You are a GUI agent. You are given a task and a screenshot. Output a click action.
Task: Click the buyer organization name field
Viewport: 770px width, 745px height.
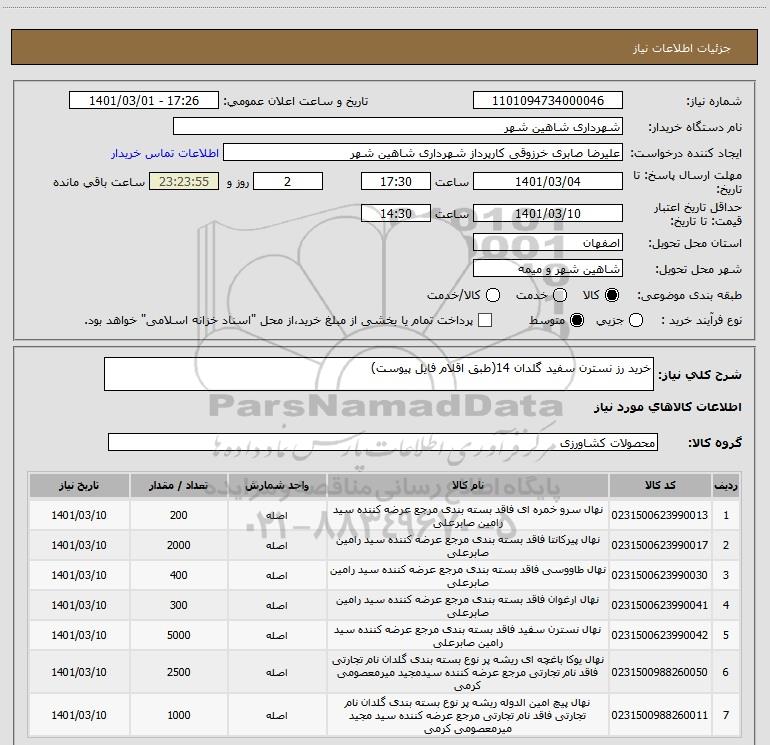[398, 127]
